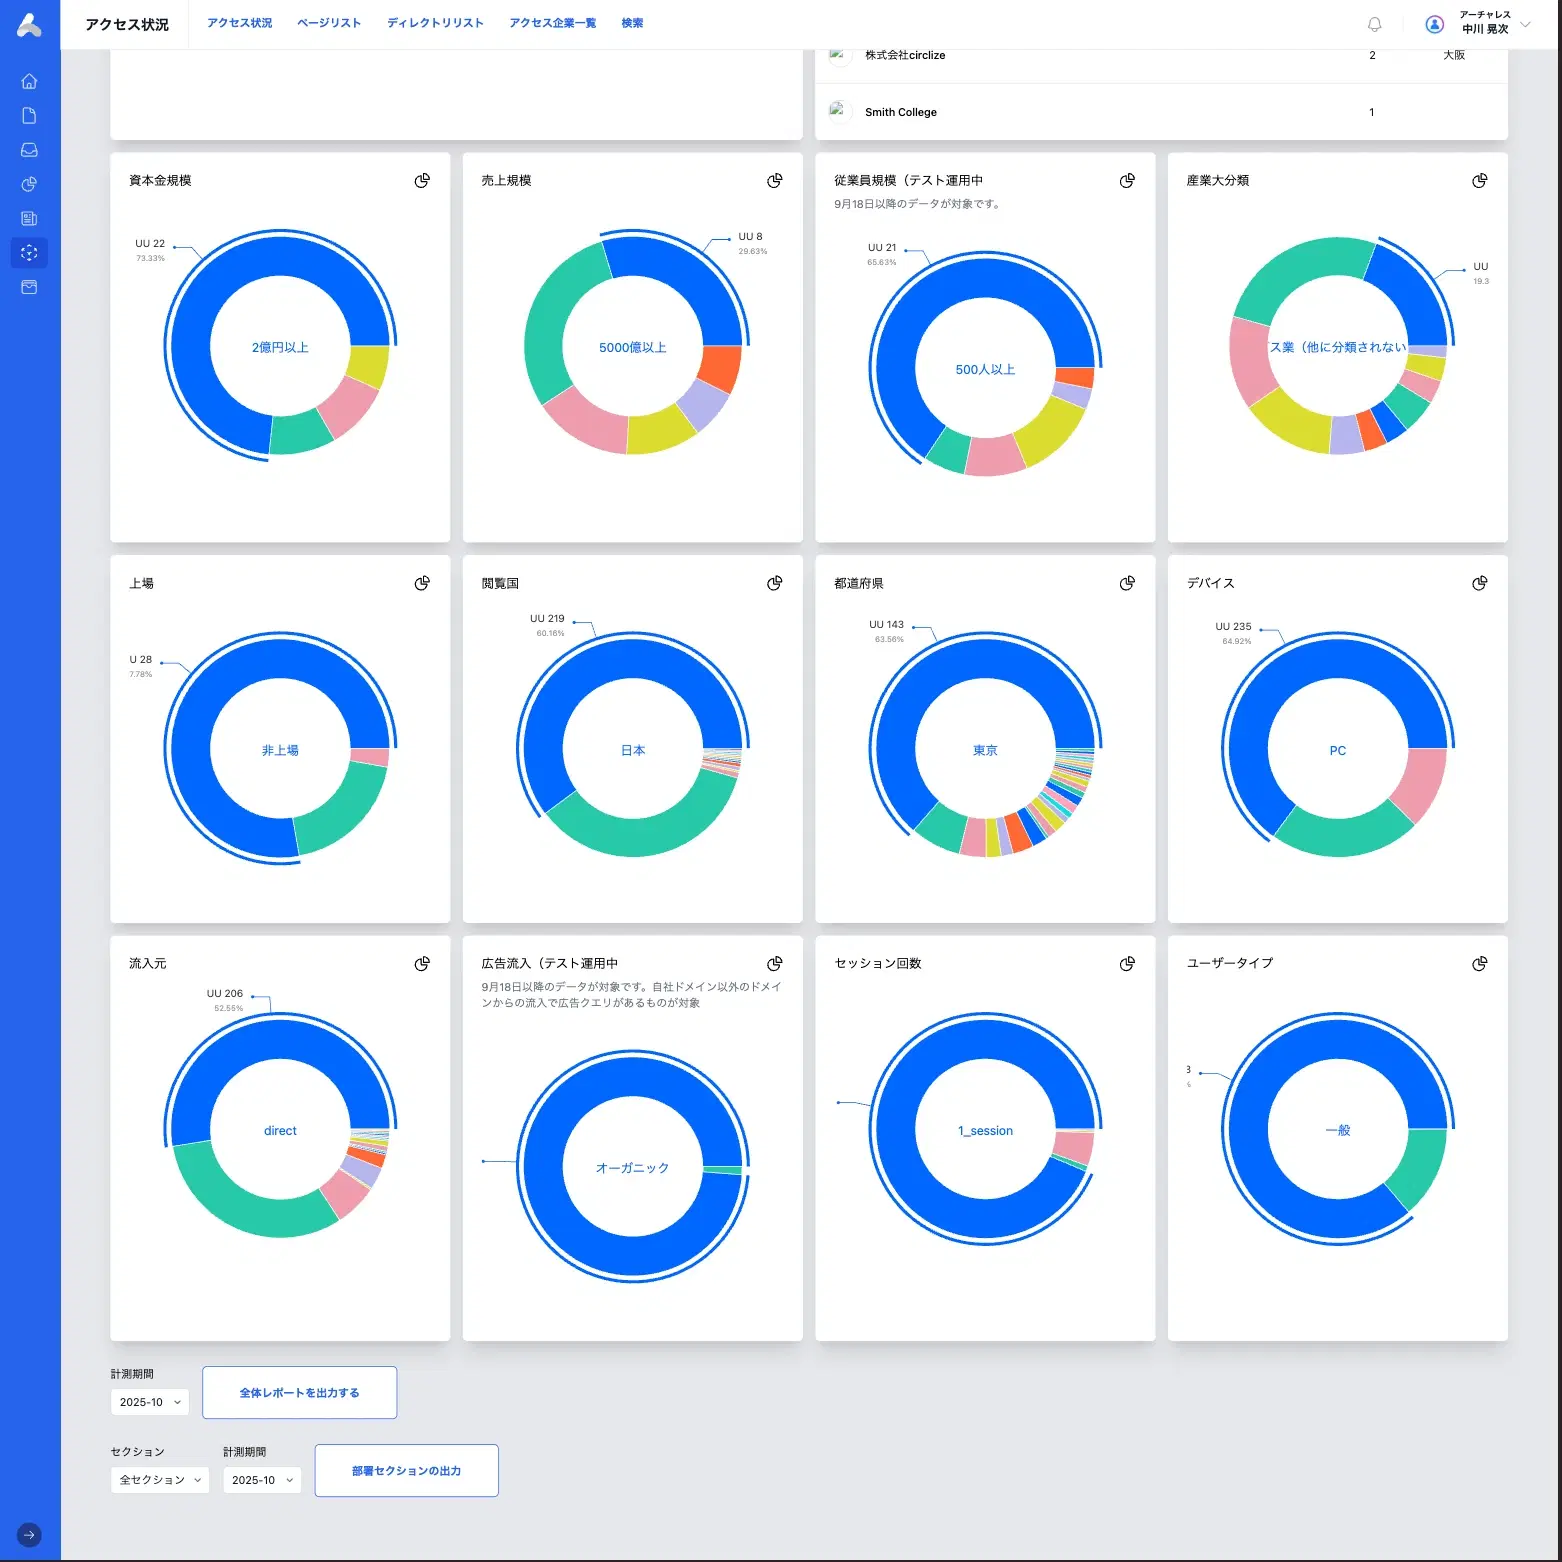Click the chart icon on the 産業大分類 card
The width and height of the screenshot is (1562, 1562).
1479,181
